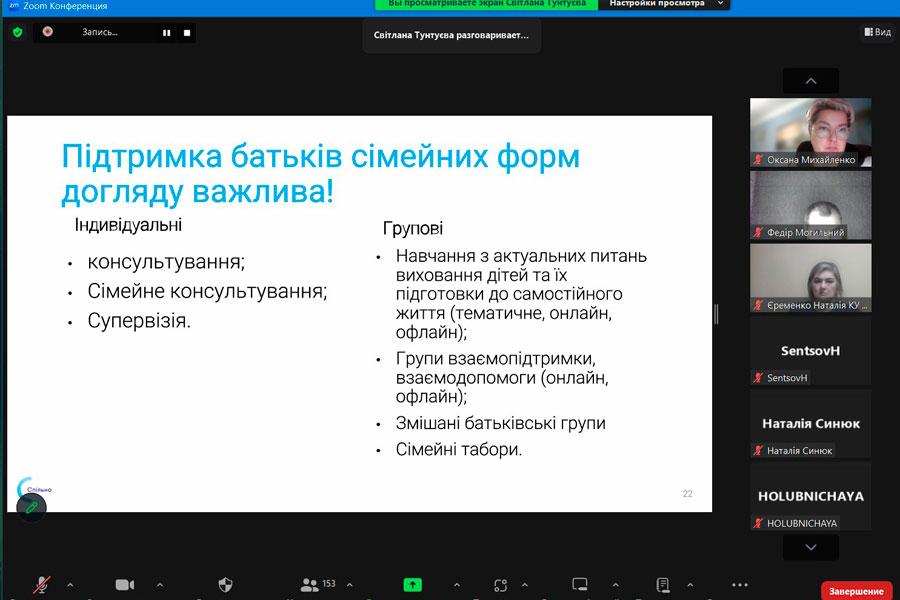Click Сімейне консультування bullet text

[207, 291]
